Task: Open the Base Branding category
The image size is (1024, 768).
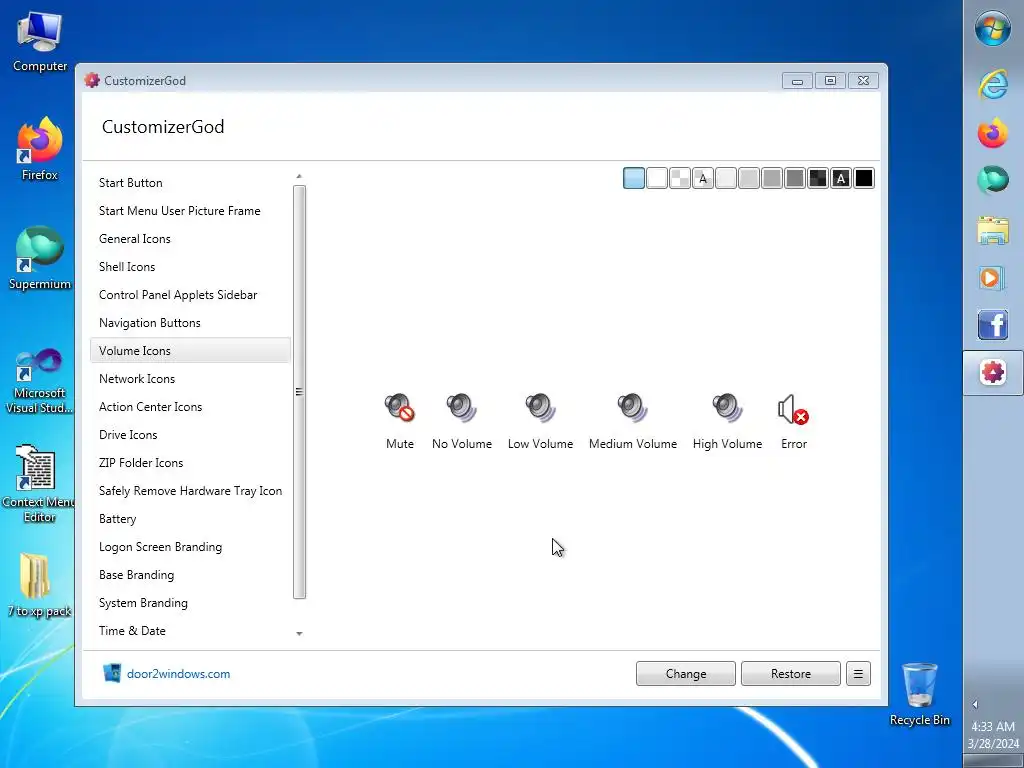Action: coord(190,575)
